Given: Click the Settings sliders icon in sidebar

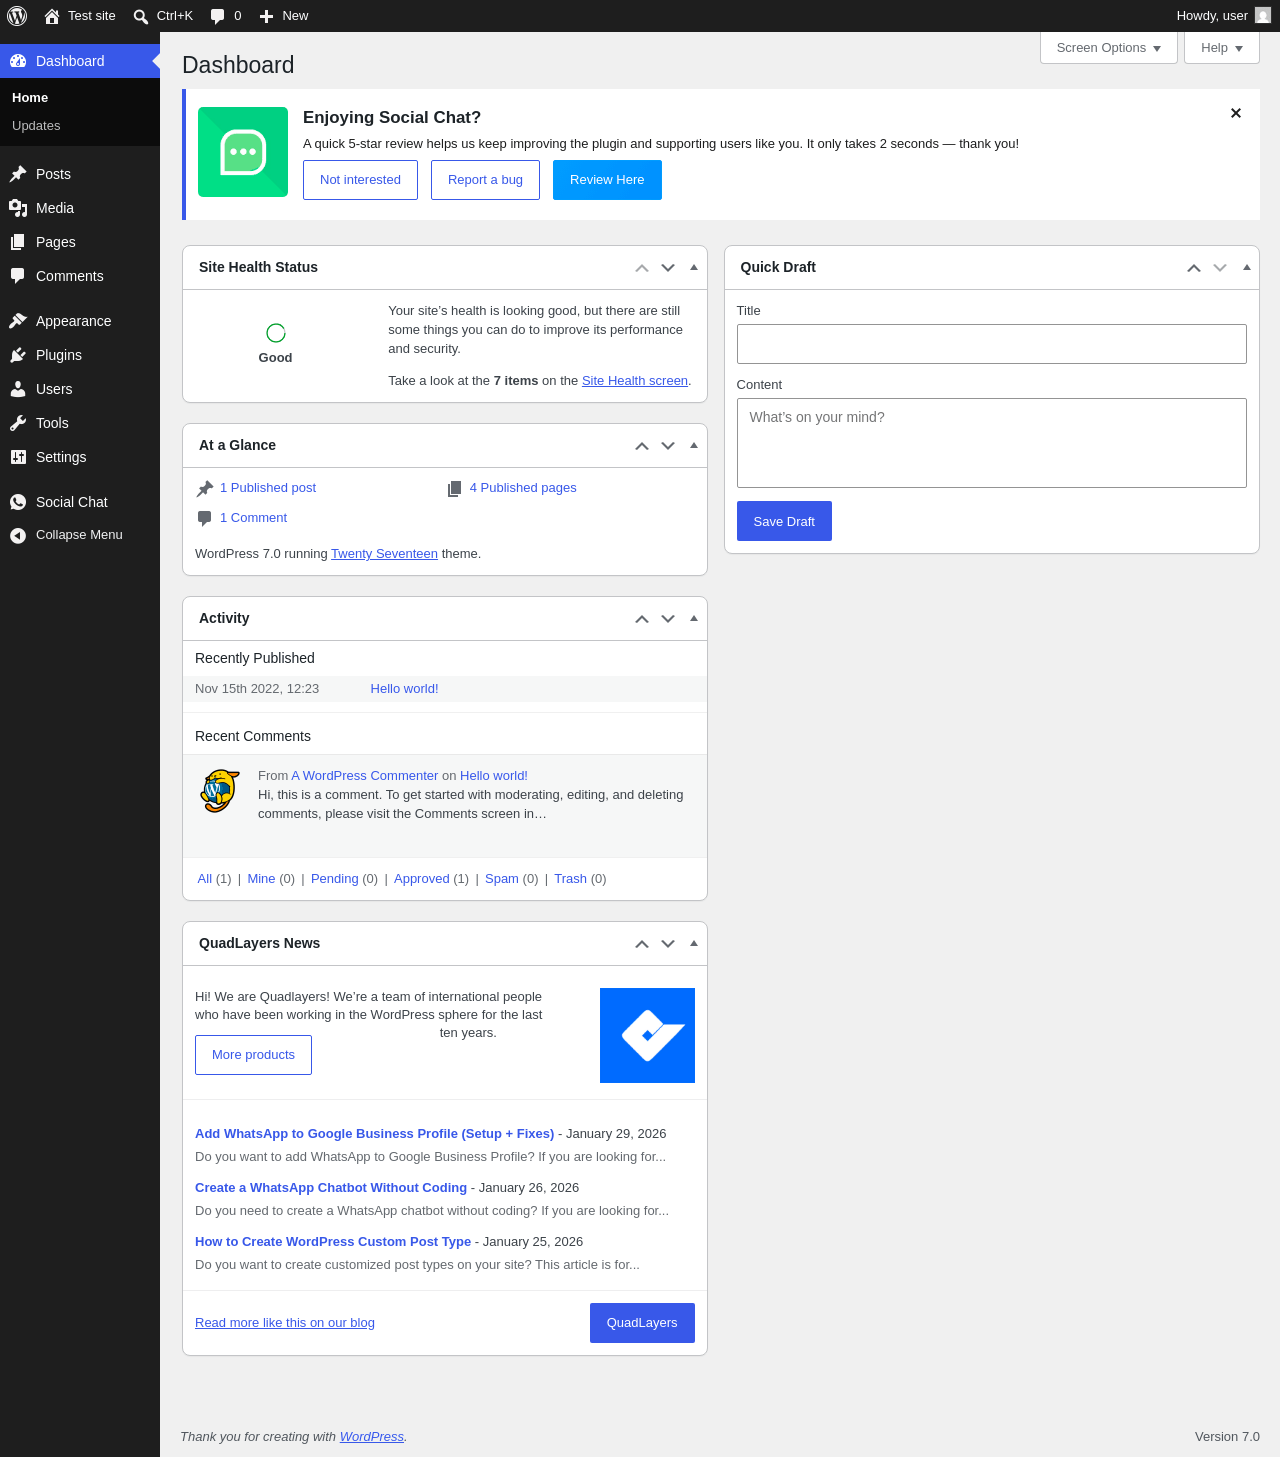Looking at the screenshot, I should [x=18, y=457].
